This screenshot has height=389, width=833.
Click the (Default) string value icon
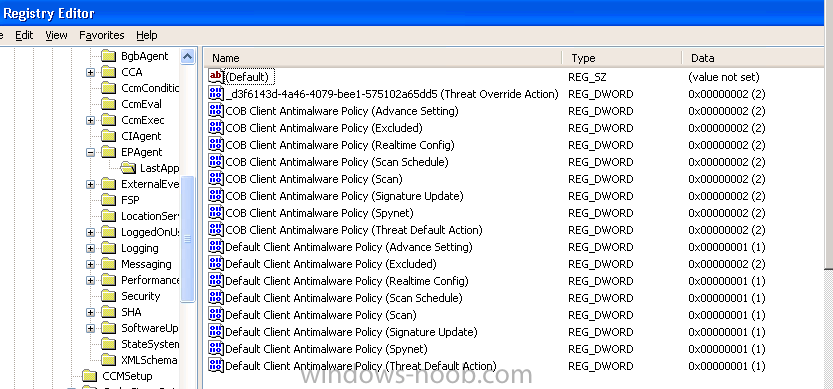point(216,77)
